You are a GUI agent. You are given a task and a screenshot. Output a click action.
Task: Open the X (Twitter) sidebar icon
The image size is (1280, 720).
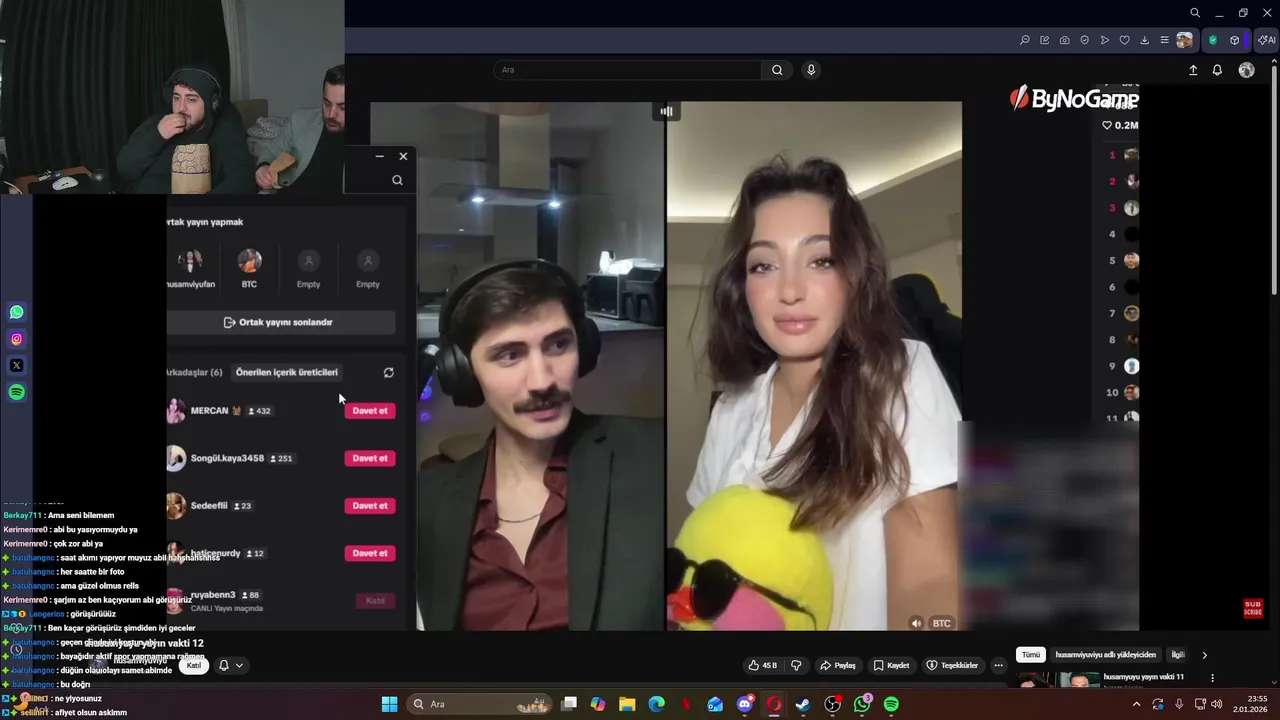coord(16,366)
